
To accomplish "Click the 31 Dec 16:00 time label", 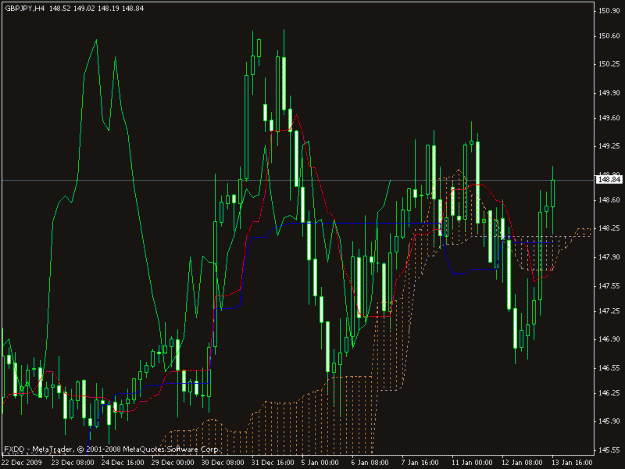I will pyautogui.click(x=273, y=463).
